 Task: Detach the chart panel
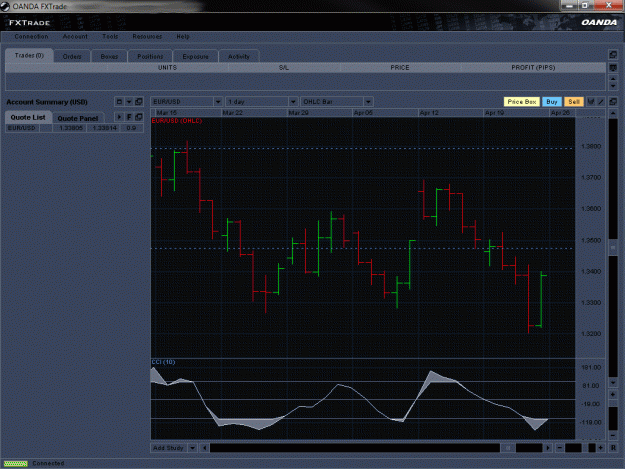pos(613,102)
